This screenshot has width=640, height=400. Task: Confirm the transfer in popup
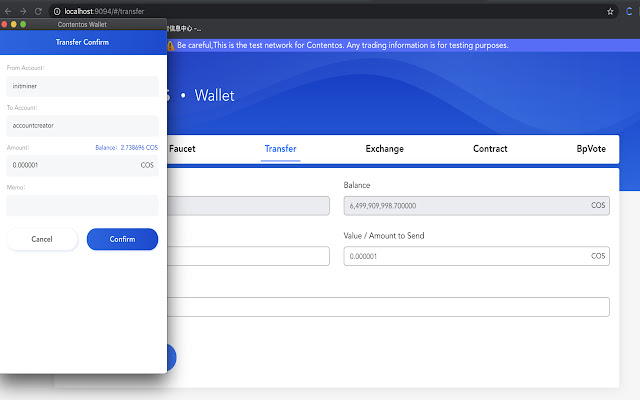(122, 239)
